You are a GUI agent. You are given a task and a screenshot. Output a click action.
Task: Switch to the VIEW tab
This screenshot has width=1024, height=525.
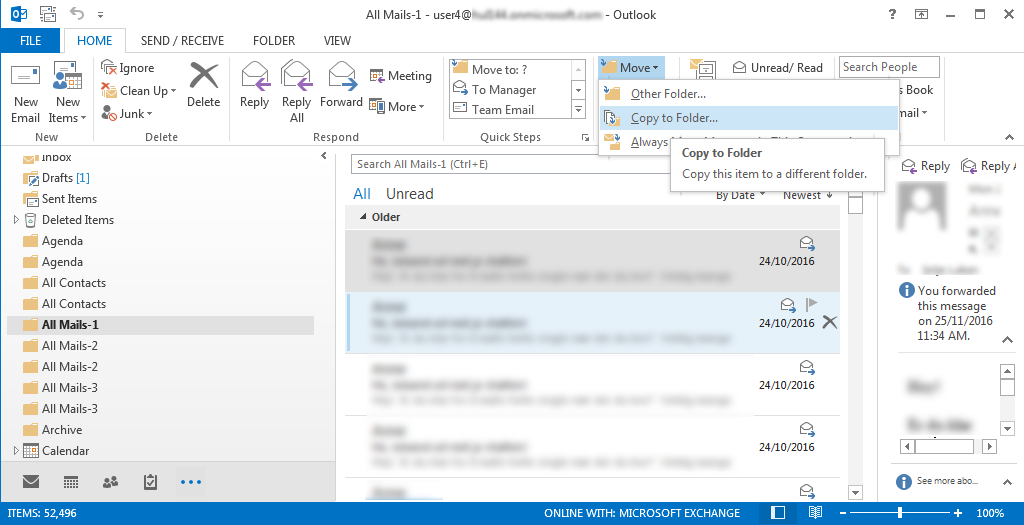(337, 40)
